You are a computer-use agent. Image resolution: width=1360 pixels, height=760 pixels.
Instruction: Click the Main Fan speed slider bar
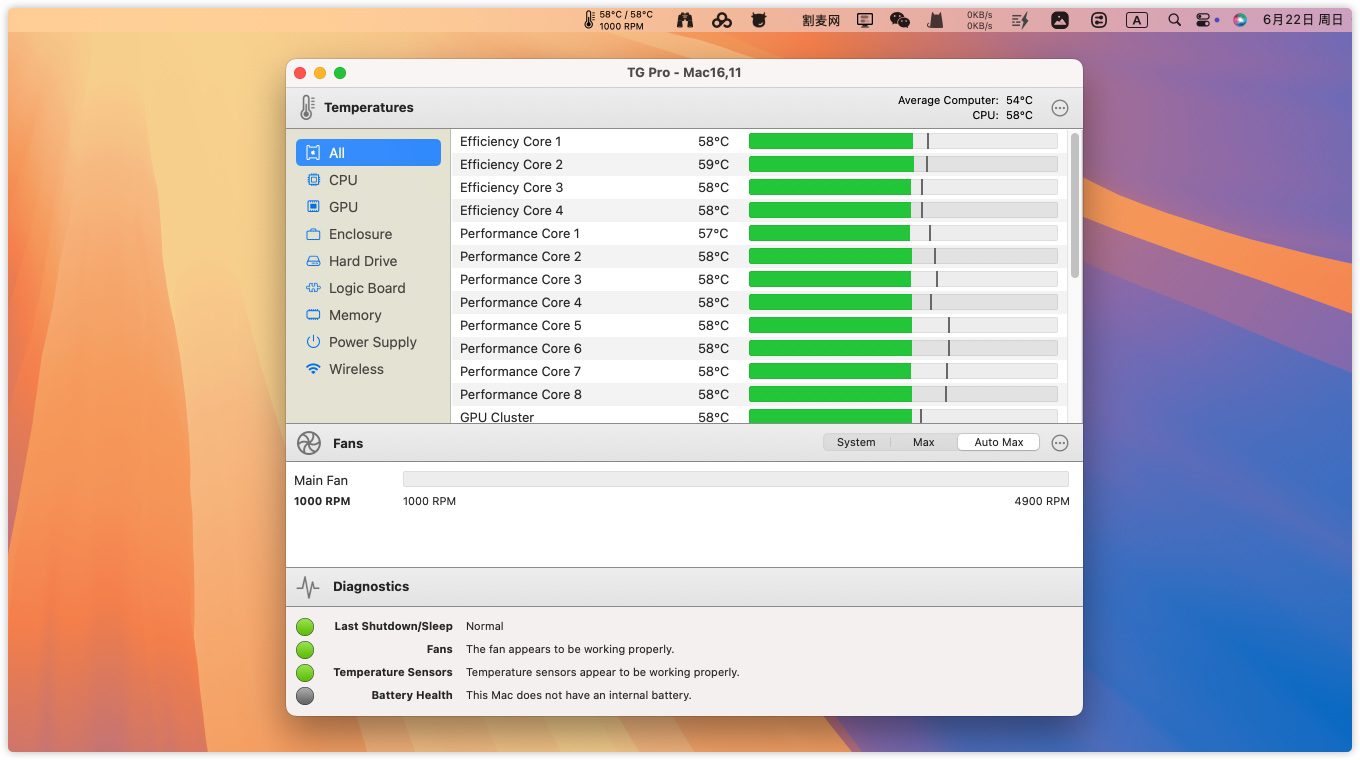[736, 479]
